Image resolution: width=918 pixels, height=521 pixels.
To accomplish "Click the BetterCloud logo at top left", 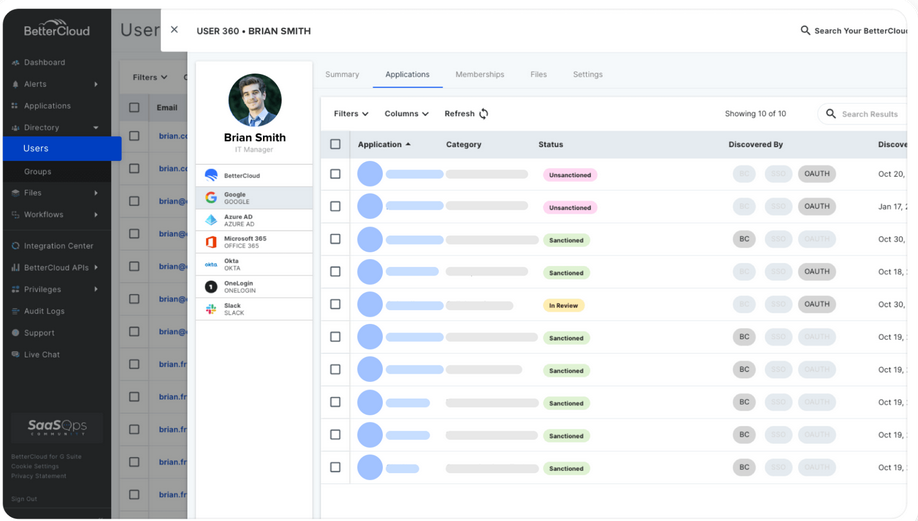I will pos(56,29).
